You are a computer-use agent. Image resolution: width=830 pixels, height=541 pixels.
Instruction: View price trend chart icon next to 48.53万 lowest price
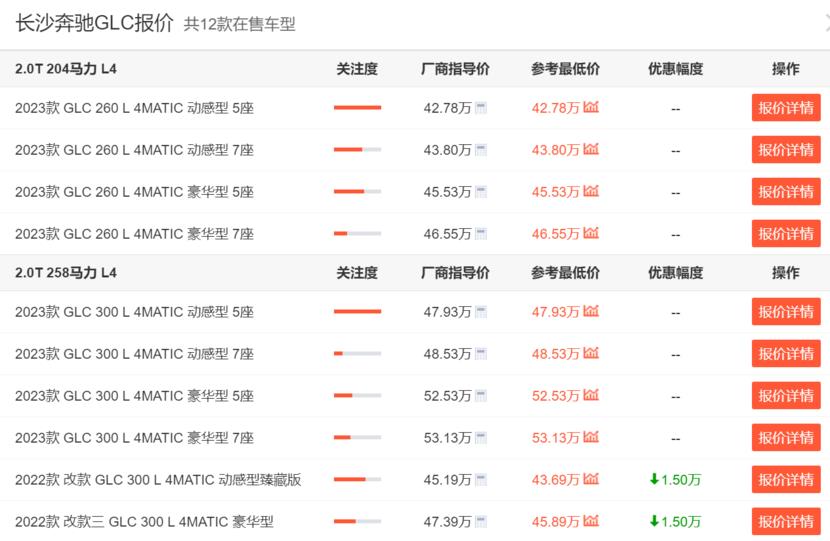[x=591, y=353]
